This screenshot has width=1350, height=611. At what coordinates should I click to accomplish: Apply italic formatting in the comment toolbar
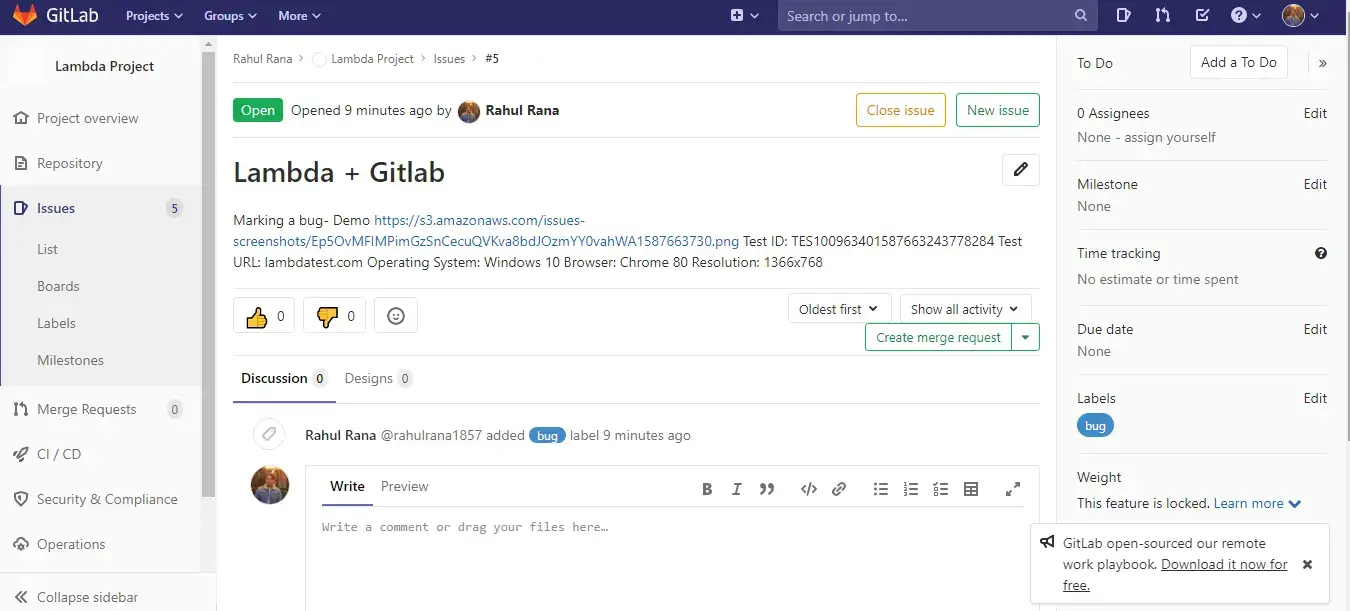(x=737, y=489)
